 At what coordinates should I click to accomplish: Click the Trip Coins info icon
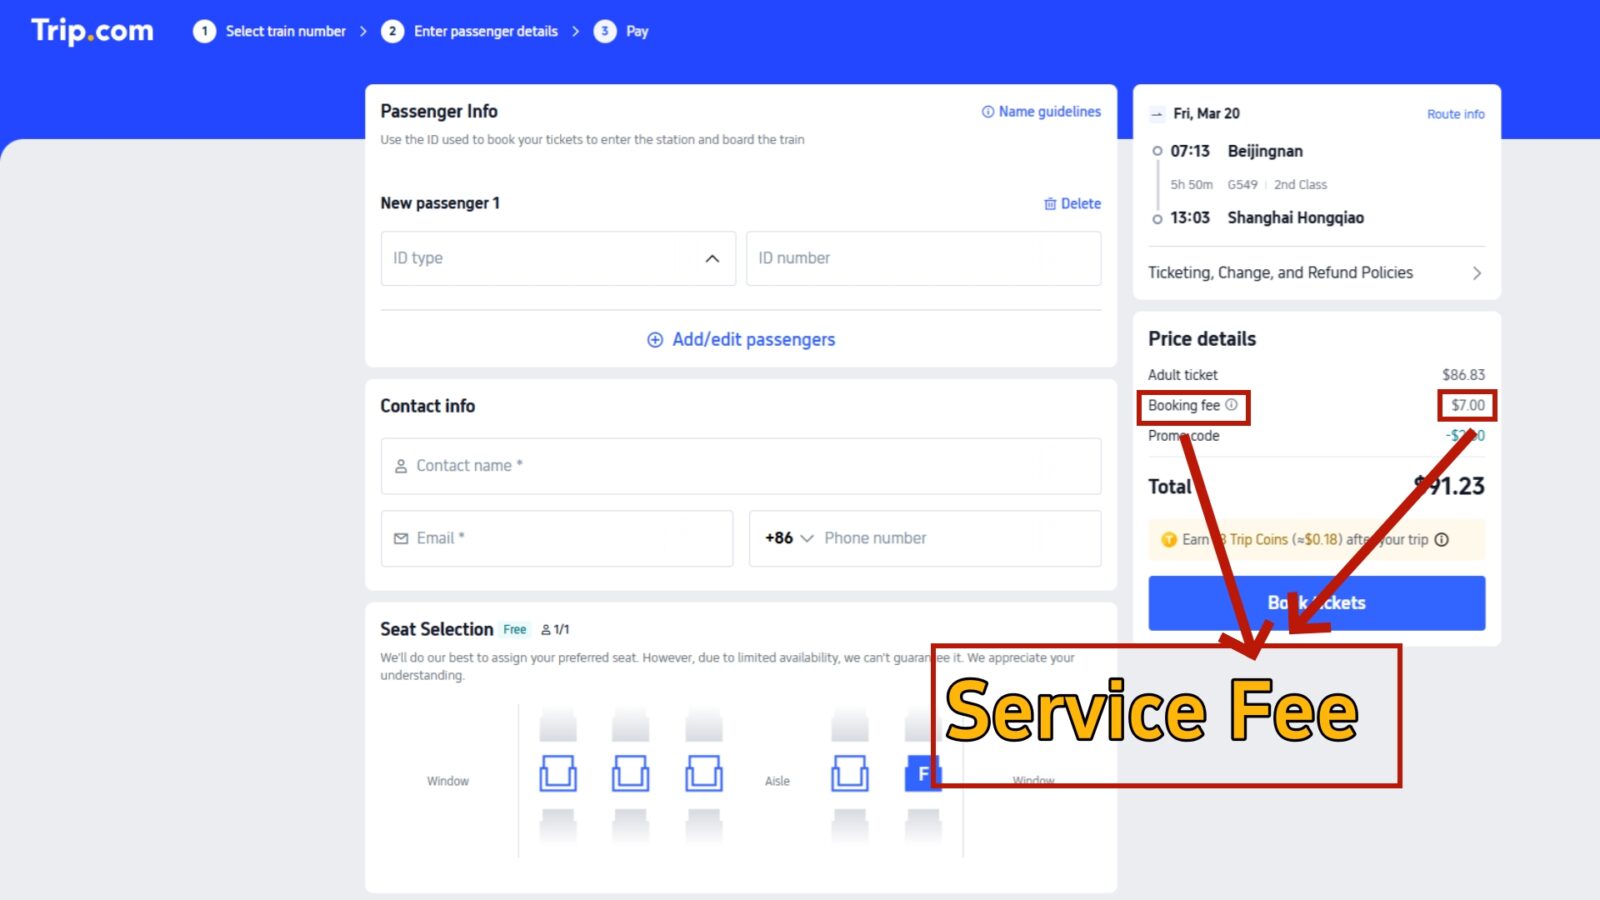pyautogui.click(x=1441, y=540)
